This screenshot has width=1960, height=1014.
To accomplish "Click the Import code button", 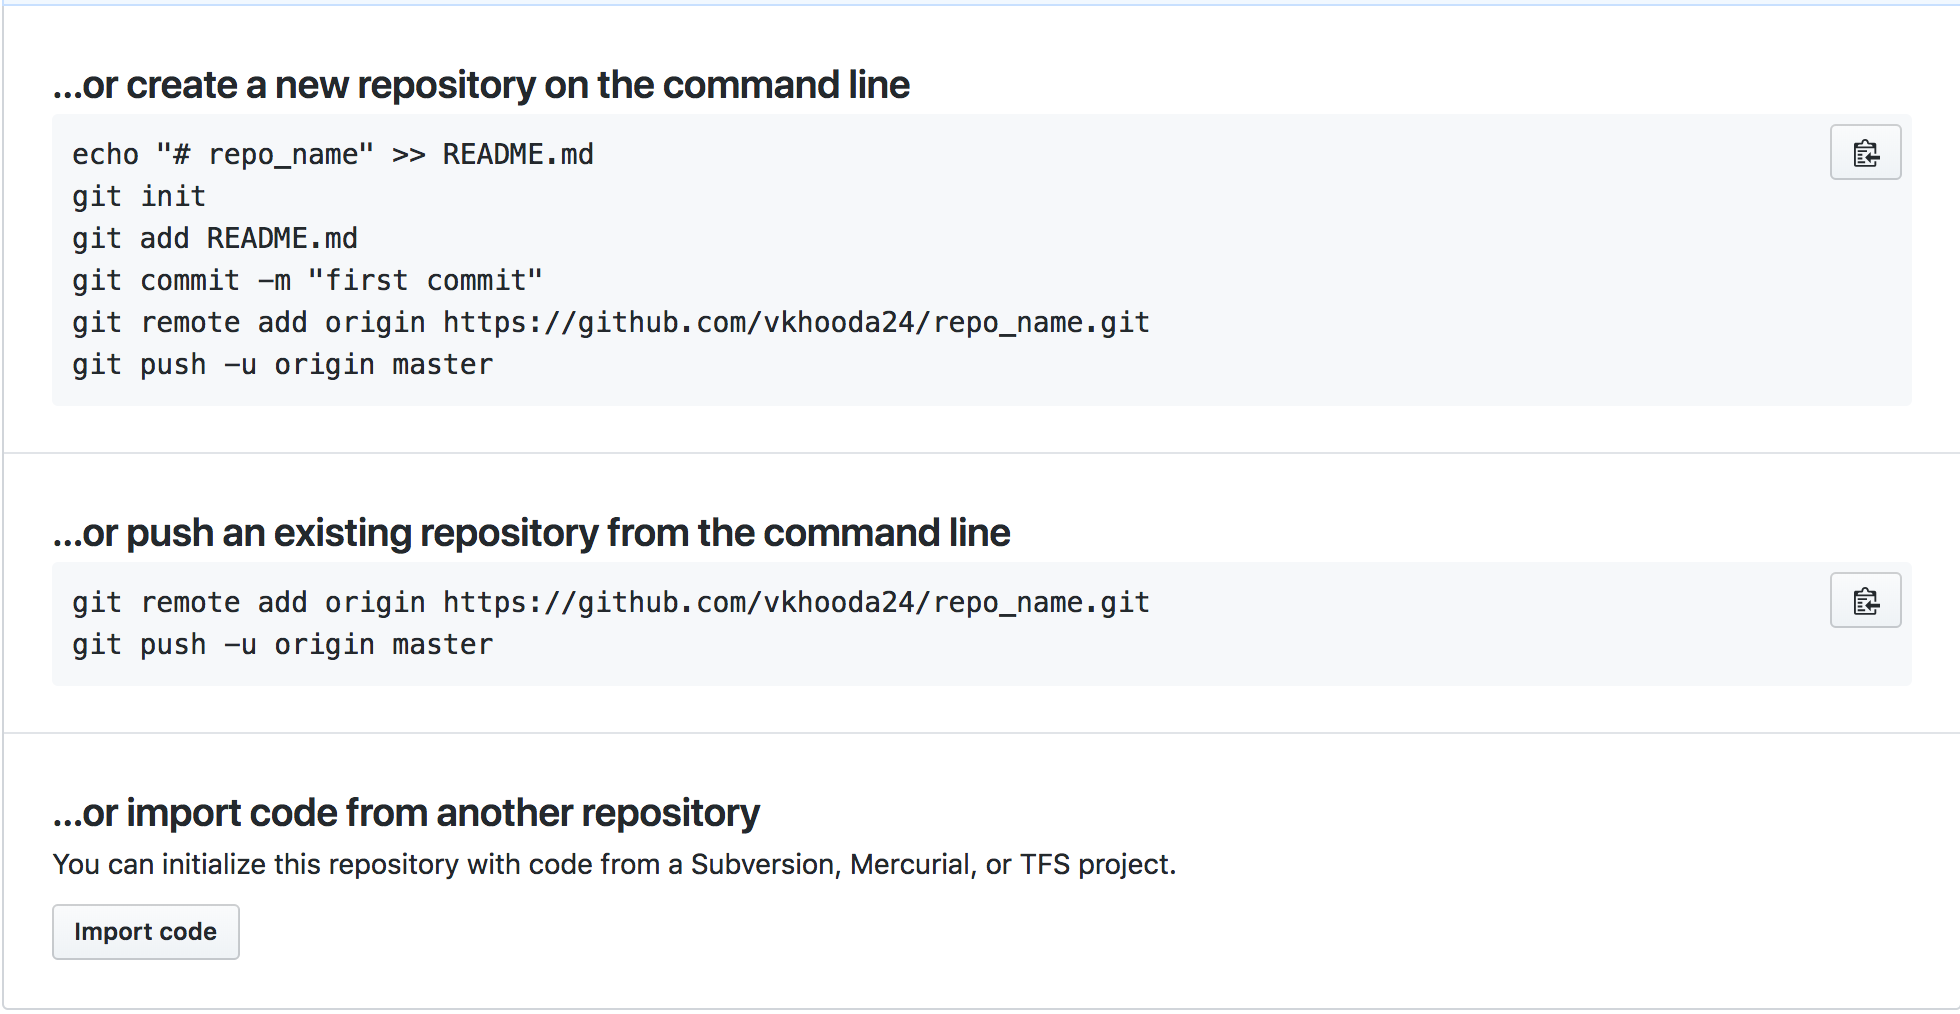I will [146, 932].
